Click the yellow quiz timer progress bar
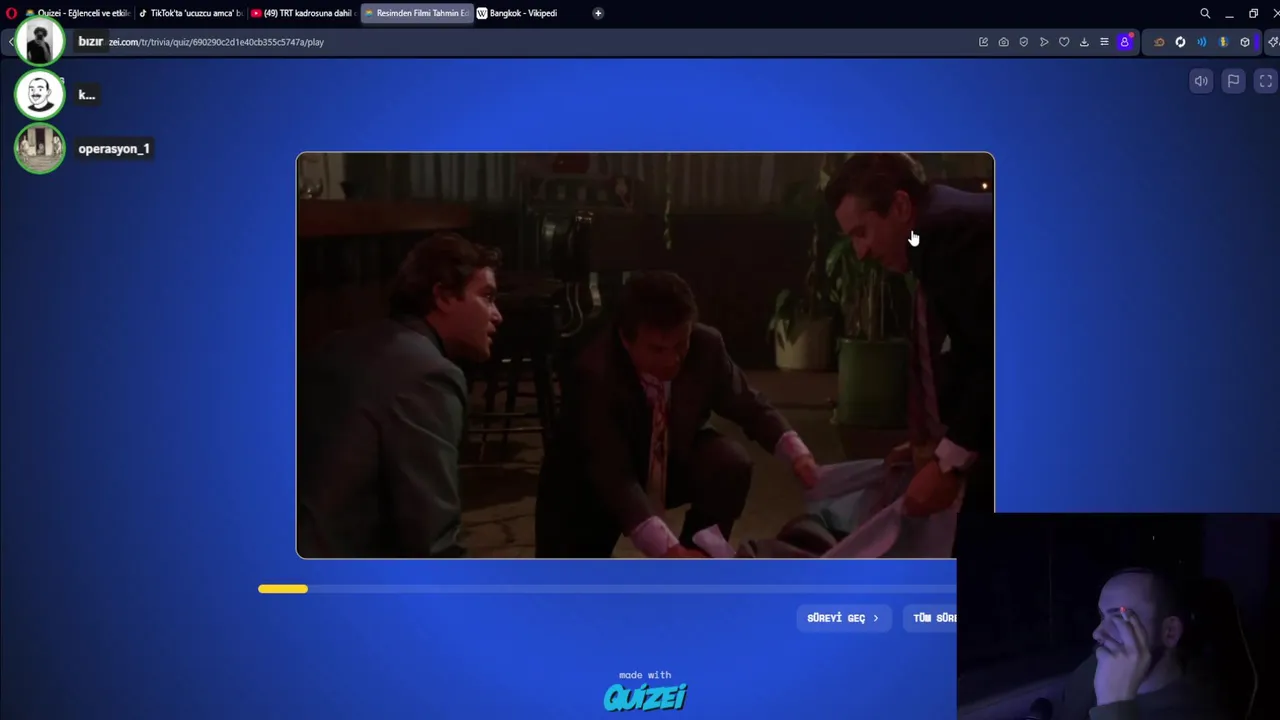The image size is (1280, 720). coord(283,589)
